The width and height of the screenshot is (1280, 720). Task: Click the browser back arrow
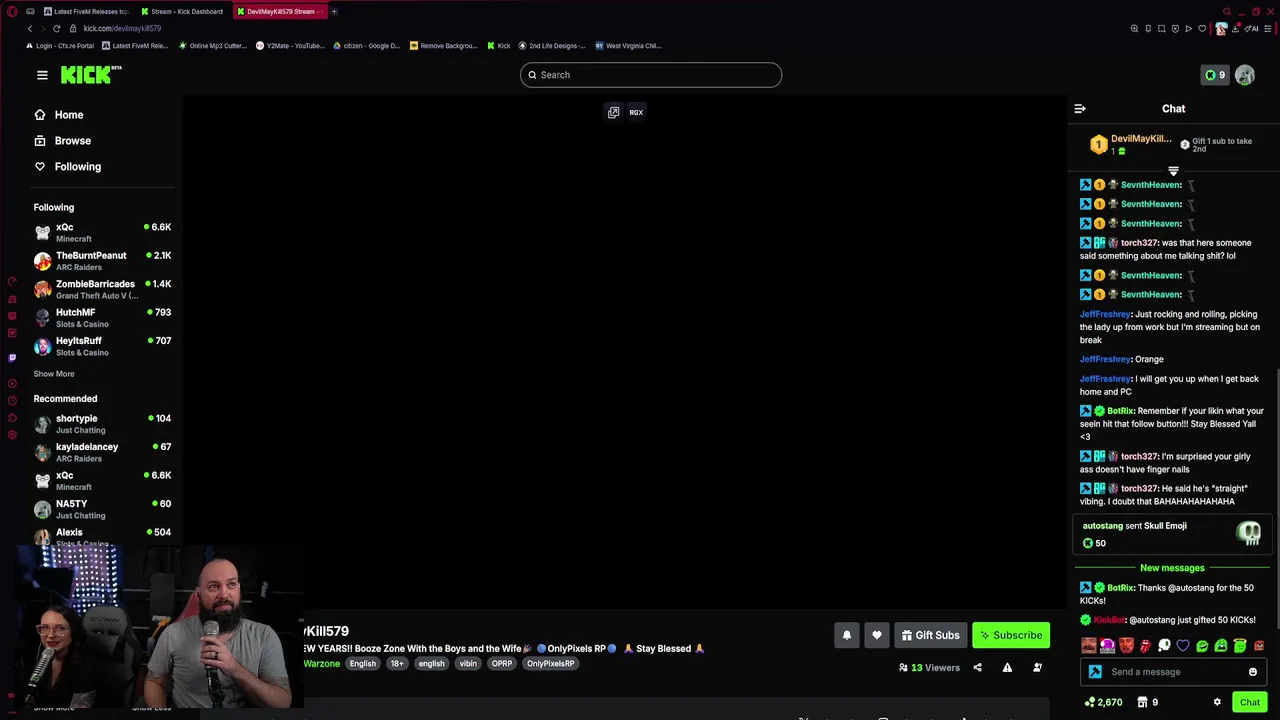(30, 28)
